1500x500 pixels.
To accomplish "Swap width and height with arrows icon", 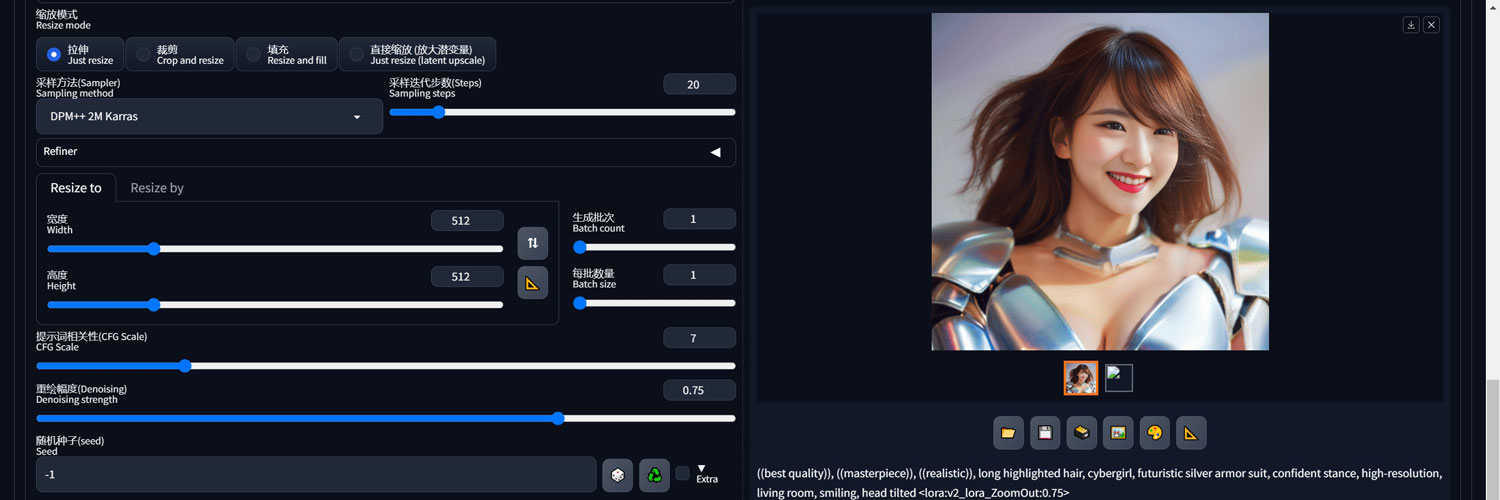I will (x=533, y=243).
